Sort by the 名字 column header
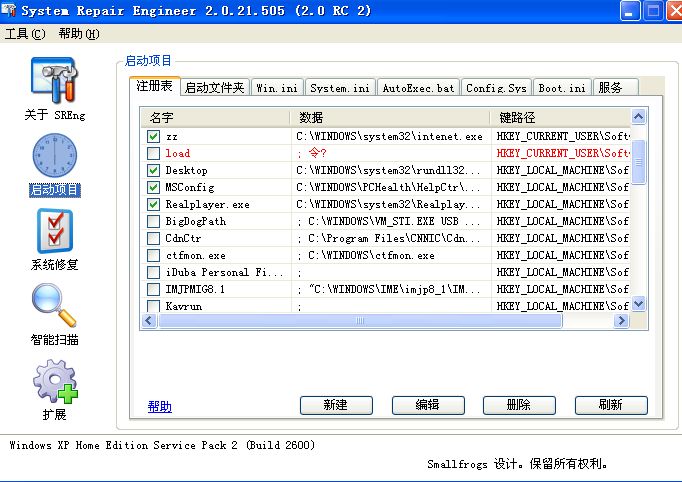 click(216, 117)
